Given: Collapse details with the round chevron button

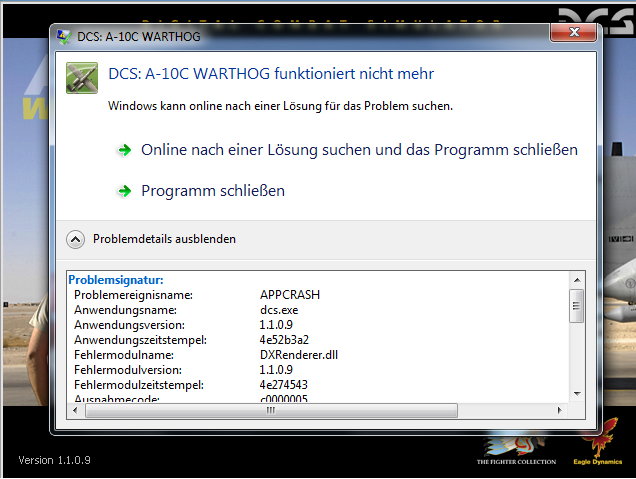Looking at the screenshot, I should click(75, 239).
